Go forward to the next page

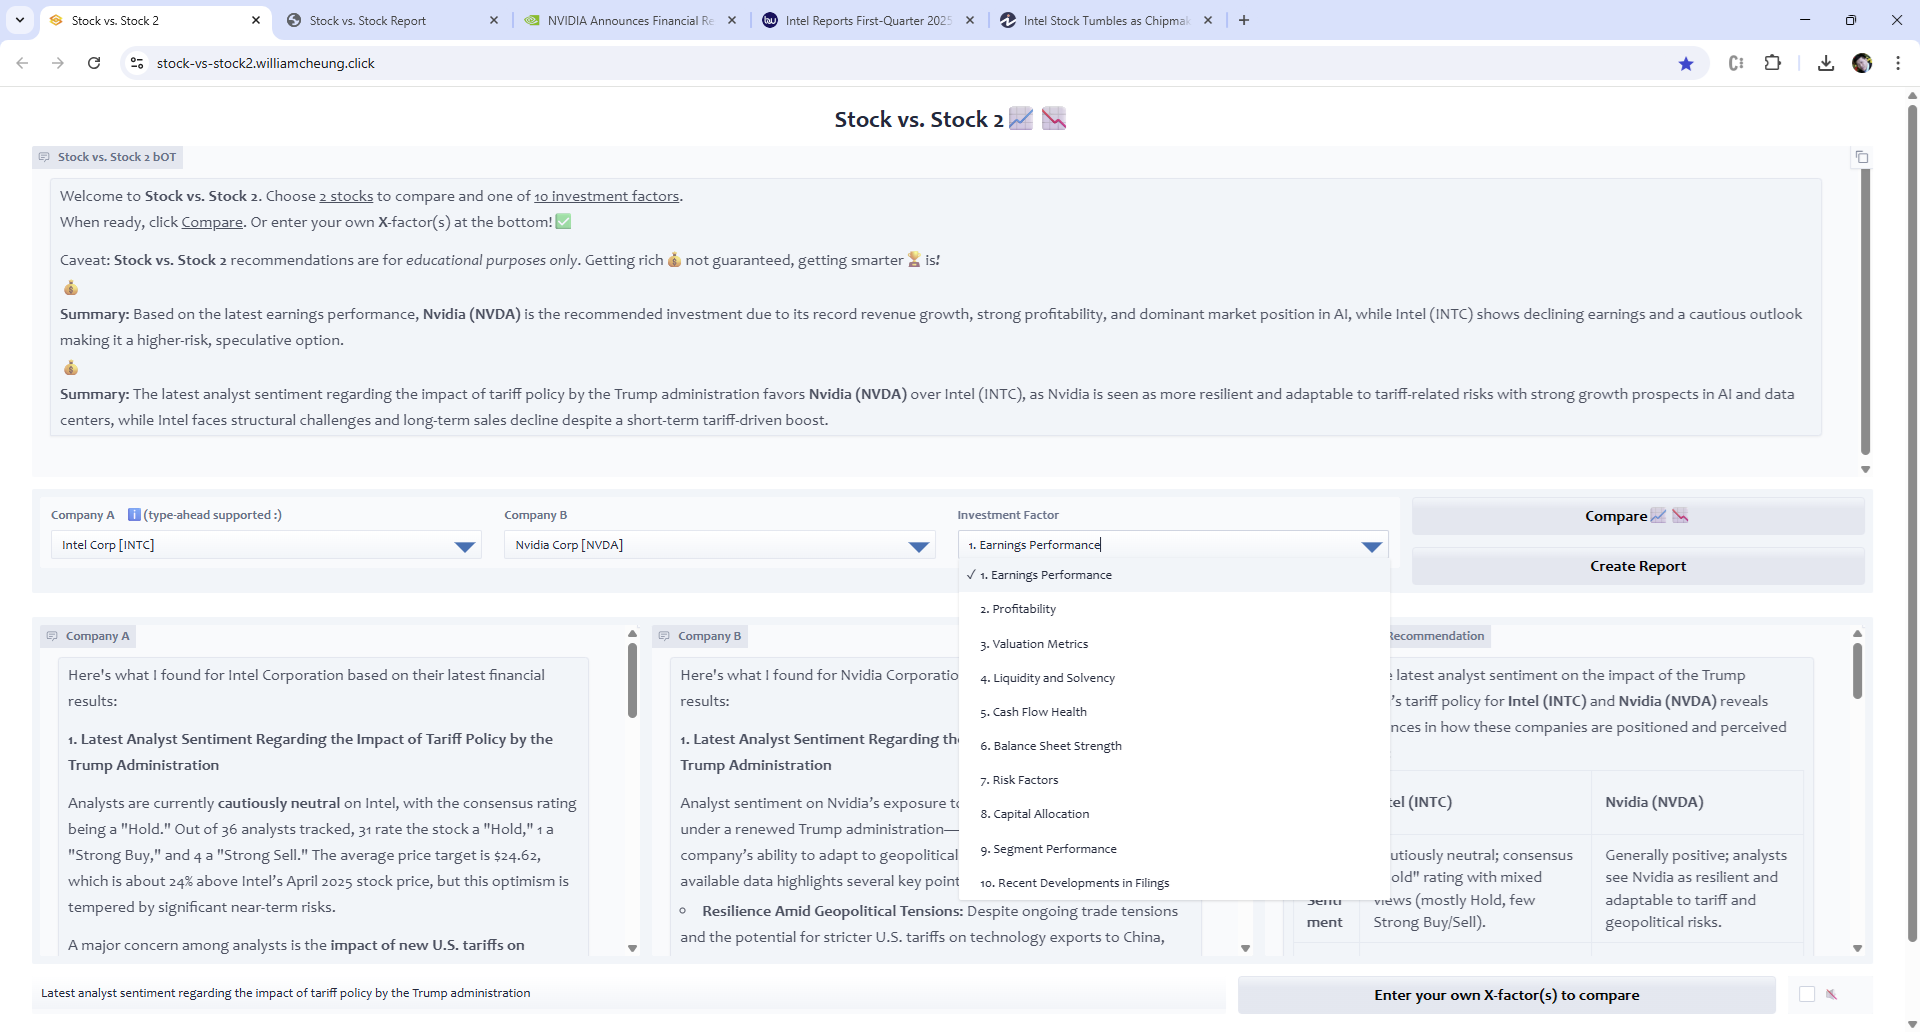tap(58, 63)
